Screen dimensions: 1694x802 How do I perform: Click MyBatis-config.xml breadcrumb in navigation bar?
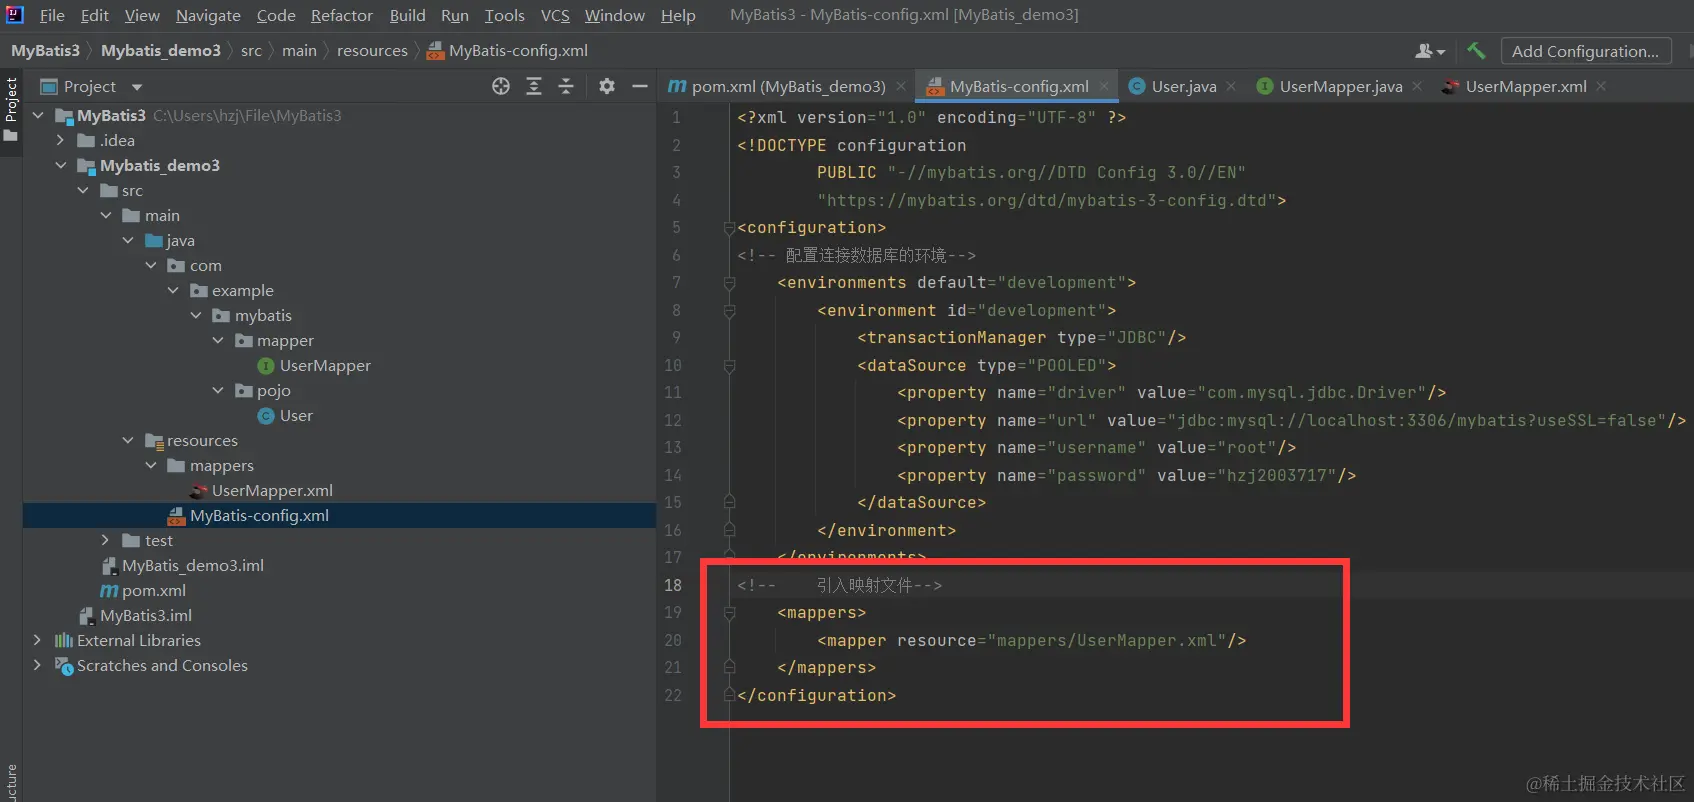pos(507,50)
